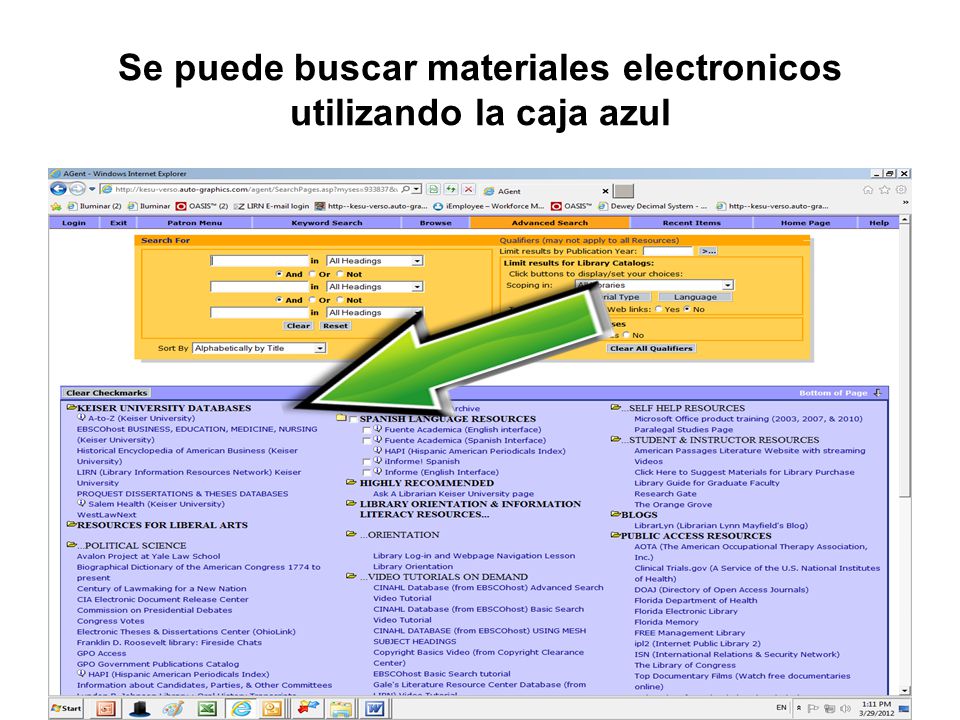Open the Scoping in libraries dropdown
Screen dimensions: 960x720
click(654, 285)
